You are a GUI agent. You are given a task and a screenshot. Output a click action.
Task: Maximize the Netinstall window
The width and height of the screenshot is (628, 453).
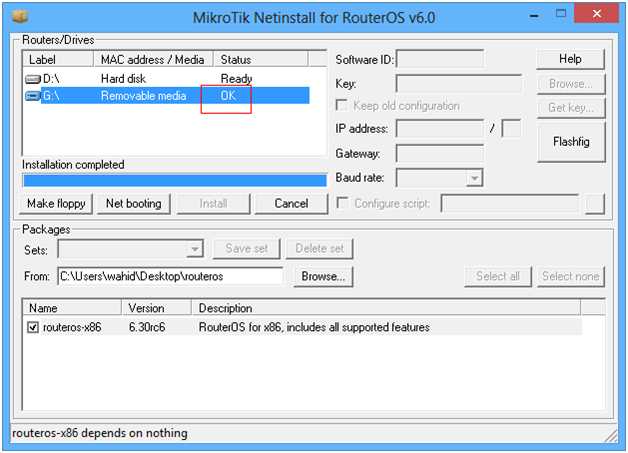click(561, 14)
